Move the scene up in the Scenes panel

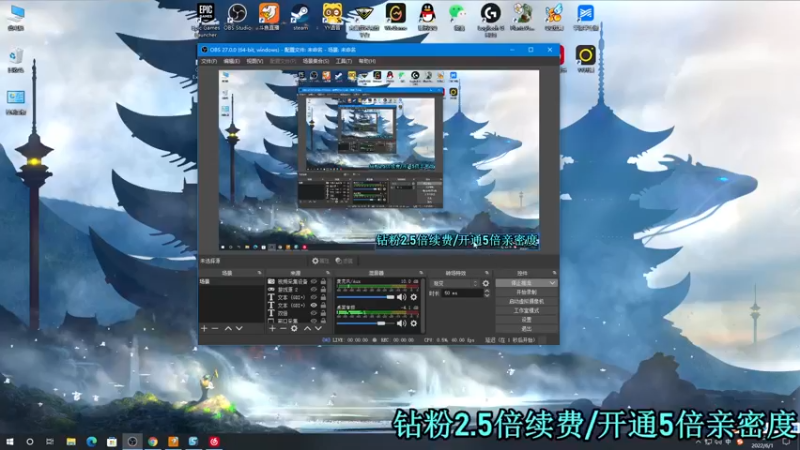(x=228, y=329)
